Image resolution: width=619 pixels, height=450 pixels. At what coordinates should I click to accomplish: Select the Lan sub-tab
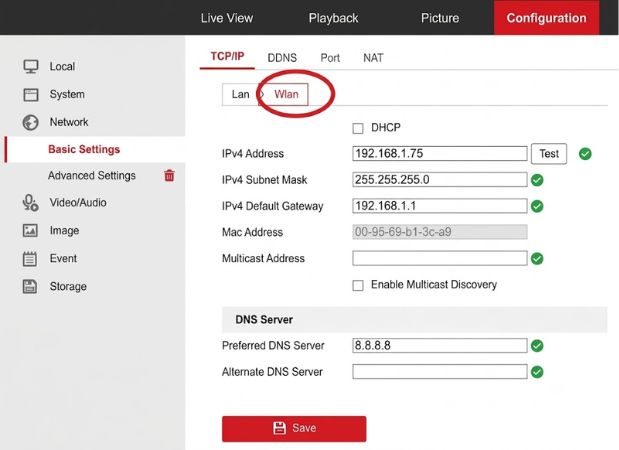pyautogui.click(x=240, y=94)
